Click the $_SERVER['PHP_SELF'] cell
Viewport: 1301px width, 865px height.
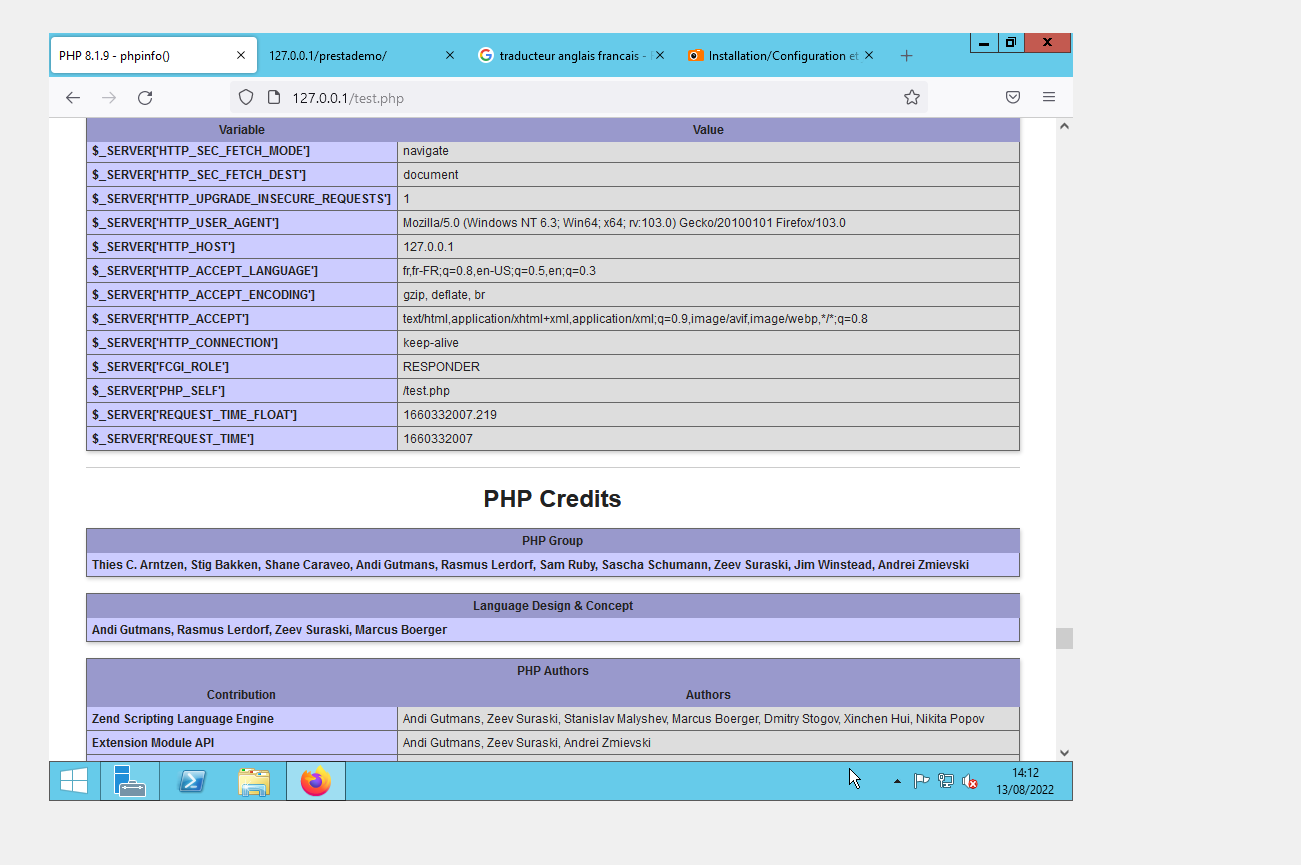pos(242,391)
